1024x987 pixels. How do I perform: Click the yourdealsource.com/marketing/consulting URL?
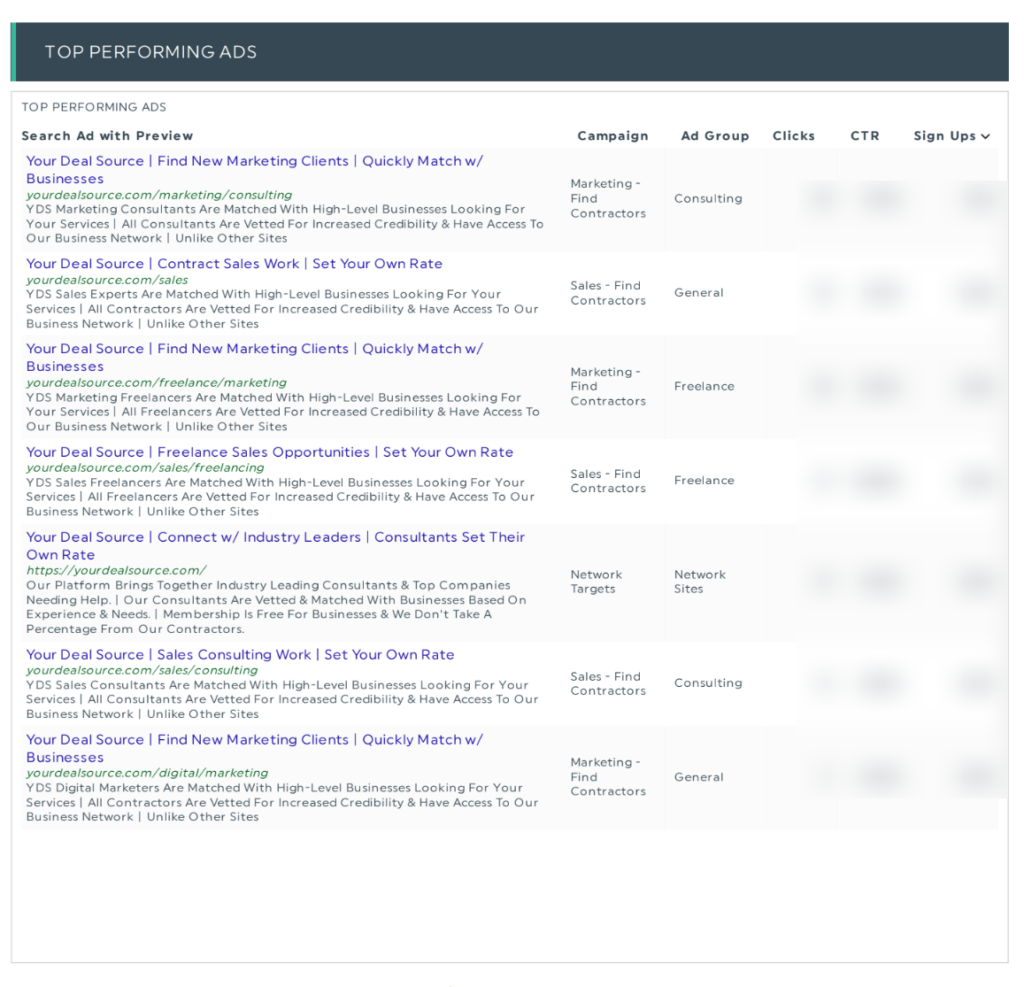(159, 195)
